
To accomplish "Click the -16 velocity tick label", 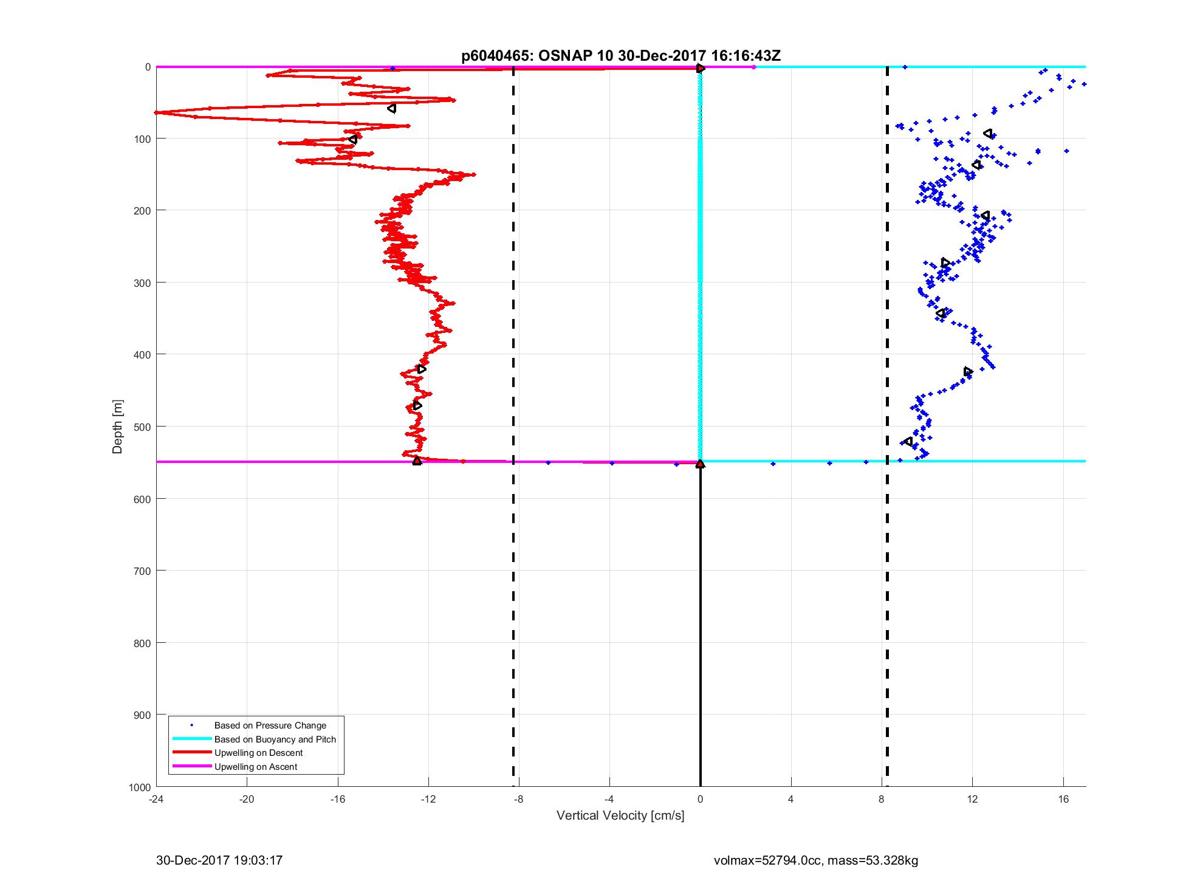I will point(337,799).
